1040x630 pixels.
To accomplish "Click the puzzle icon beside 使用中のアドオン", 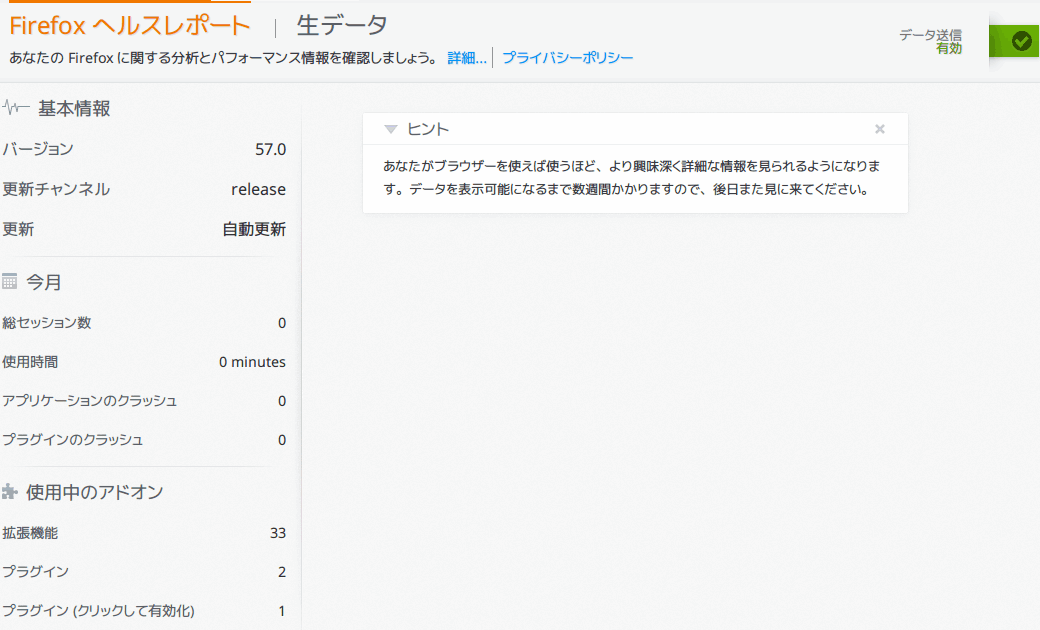I will (x=9, y=491).
